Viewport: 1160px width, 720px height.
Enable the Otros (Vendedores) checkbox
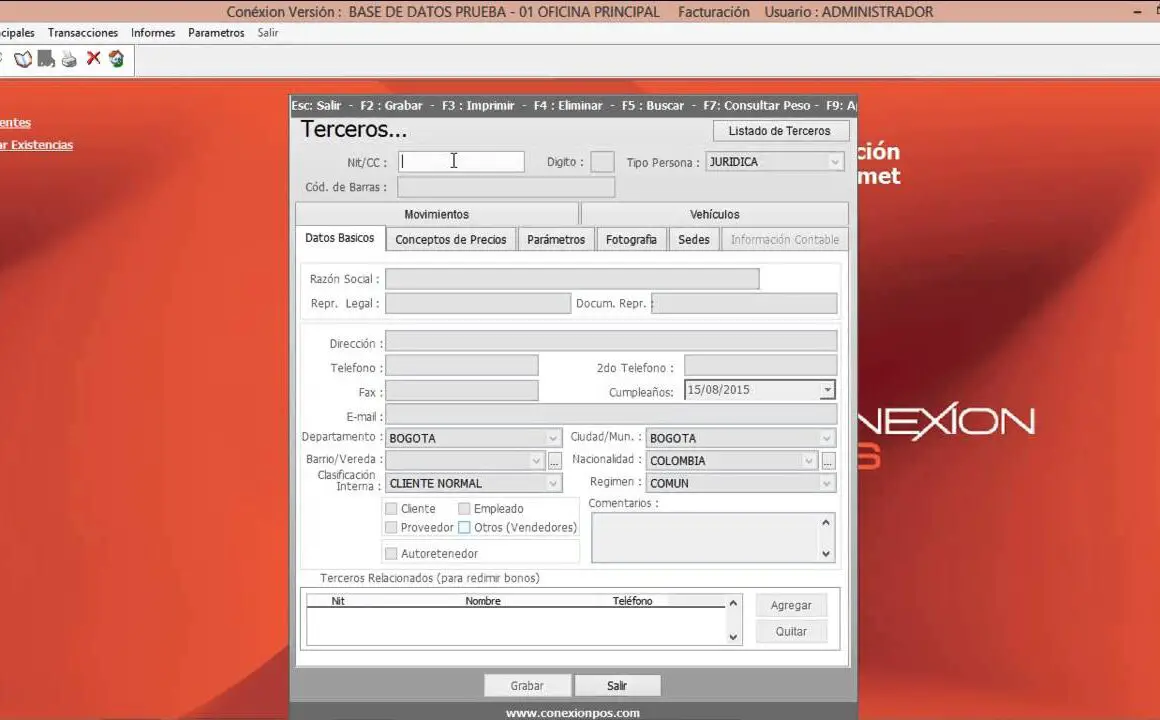(x=464, y=528)
